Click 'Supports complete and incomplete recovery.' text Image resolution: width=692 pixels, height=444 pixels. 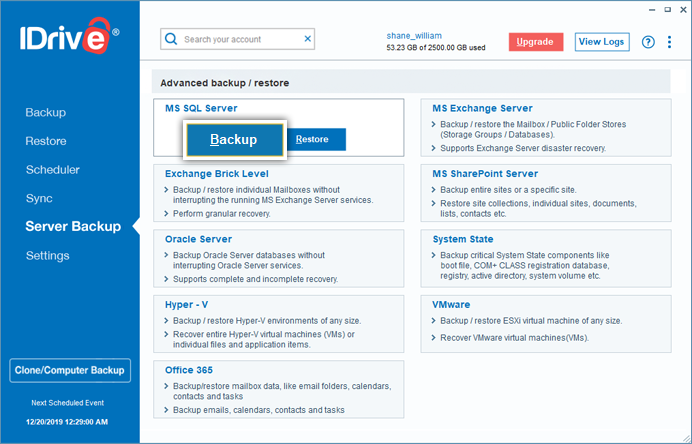(256, 279)
